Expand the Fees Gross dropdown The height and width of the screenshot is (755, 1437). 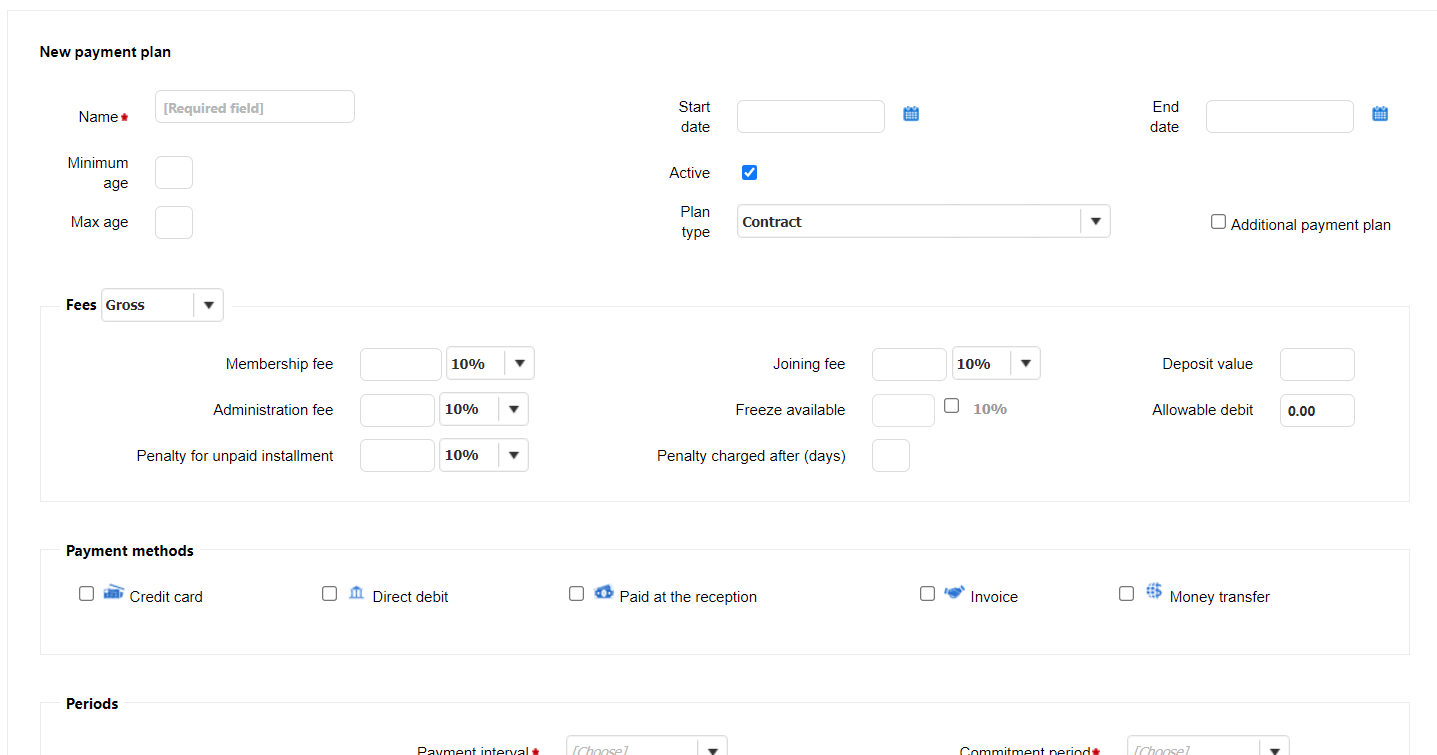[x=208, y=306]
